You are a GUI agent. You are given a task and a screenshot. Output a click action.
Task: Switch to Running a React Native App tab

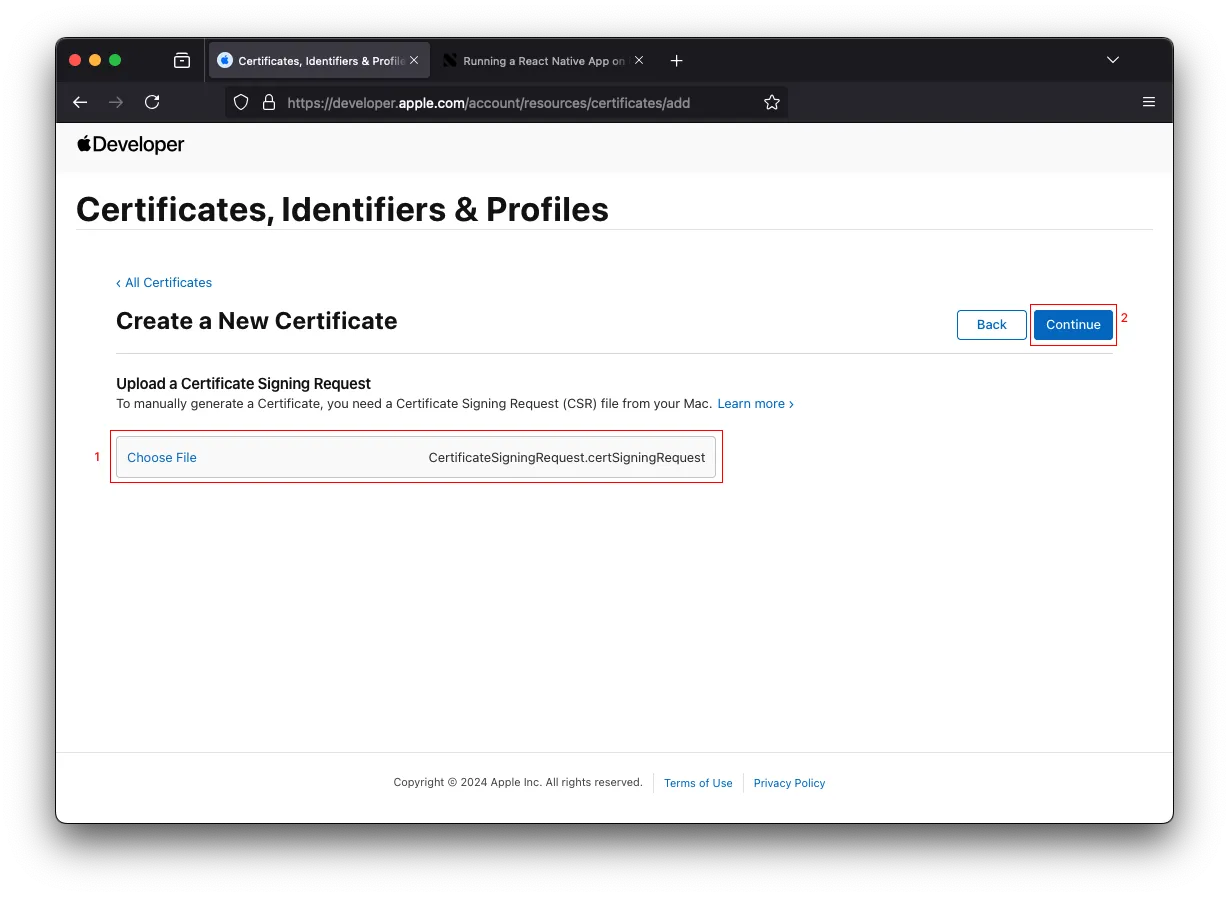pyautogui.click(x=544, y=61)
